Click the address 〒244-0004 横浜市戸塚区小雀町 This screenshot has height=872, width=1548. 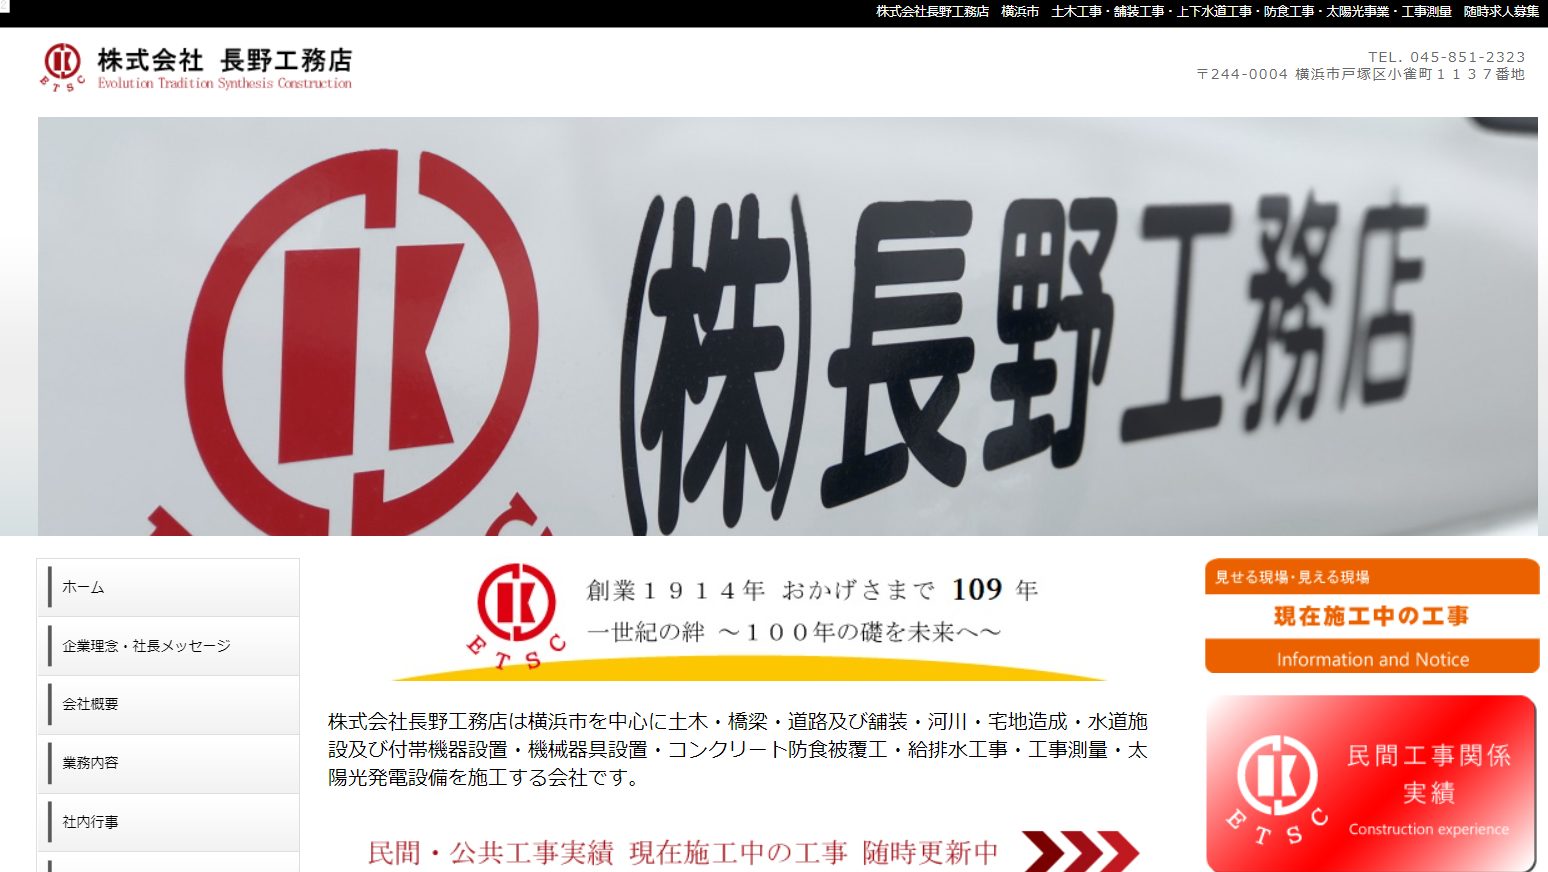tap(1361, 74)
